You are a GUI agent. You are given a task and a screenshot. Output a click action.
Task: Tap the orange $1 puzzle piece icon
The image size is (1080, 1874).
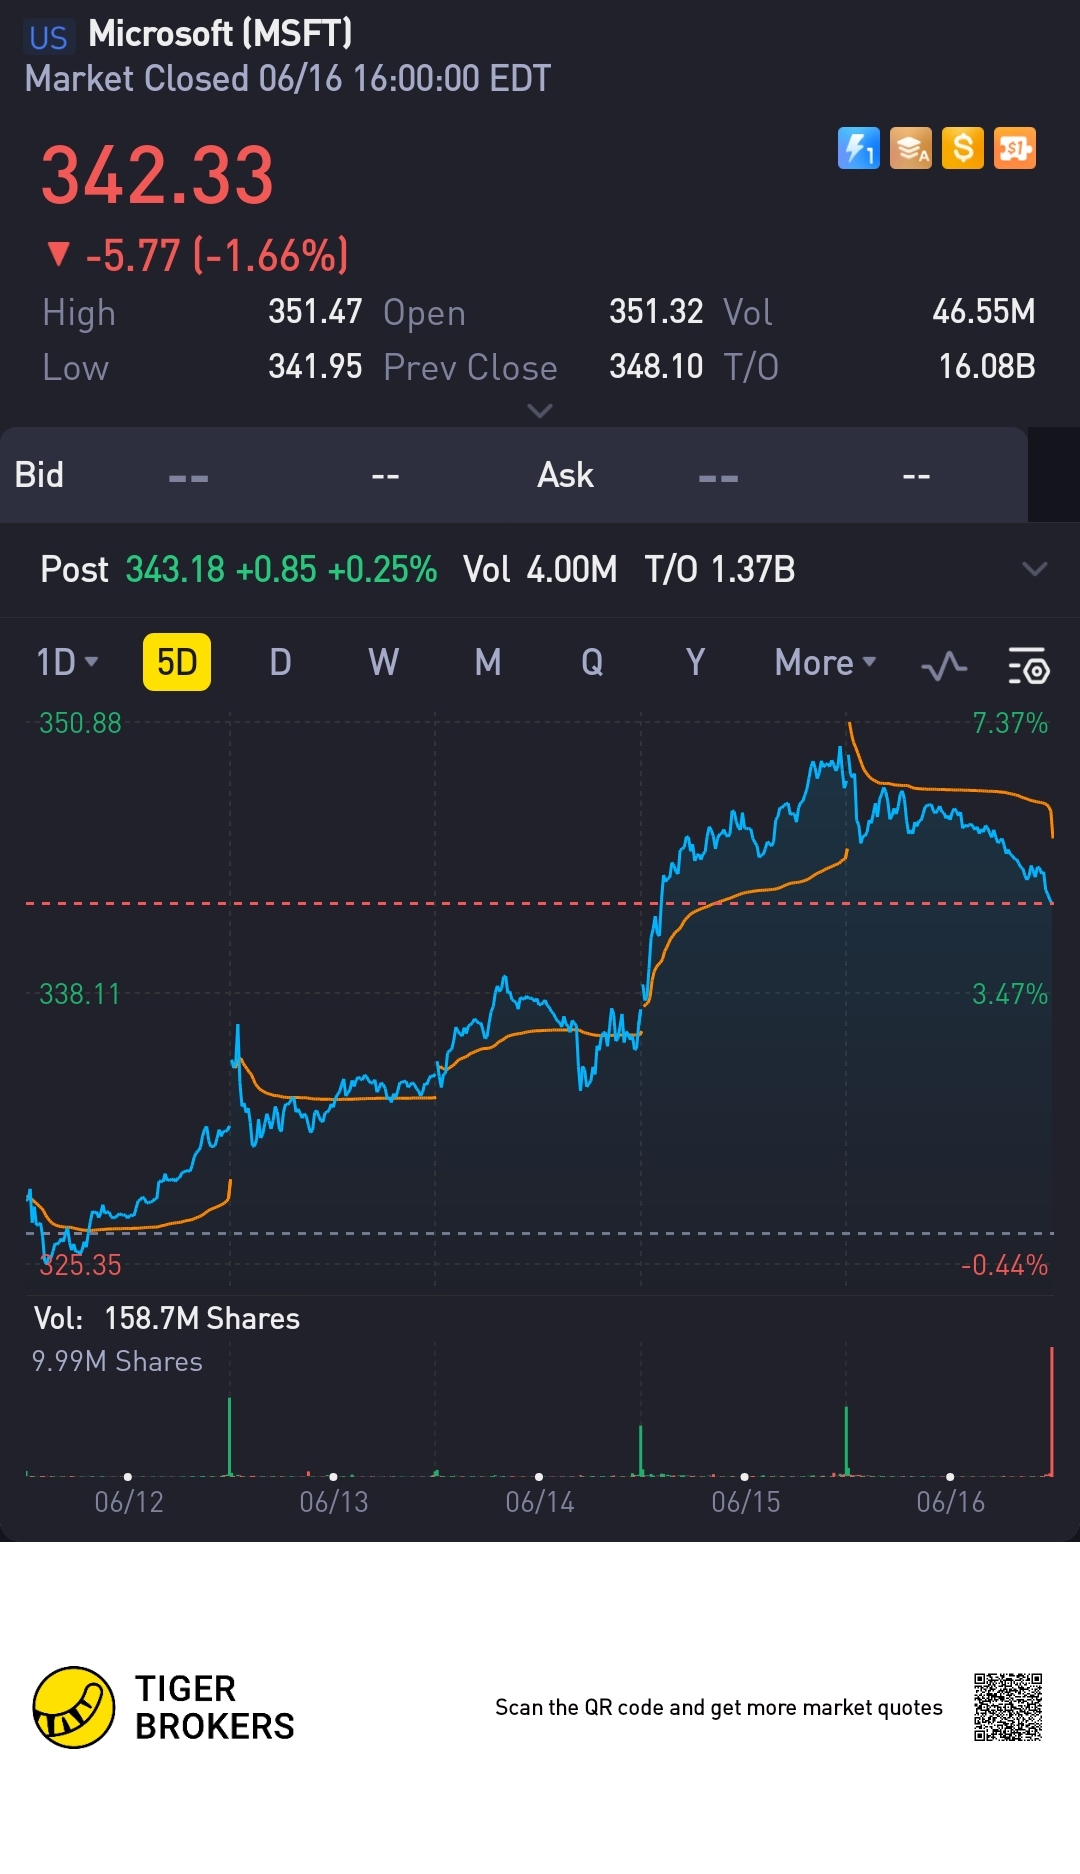(1015, 149)
